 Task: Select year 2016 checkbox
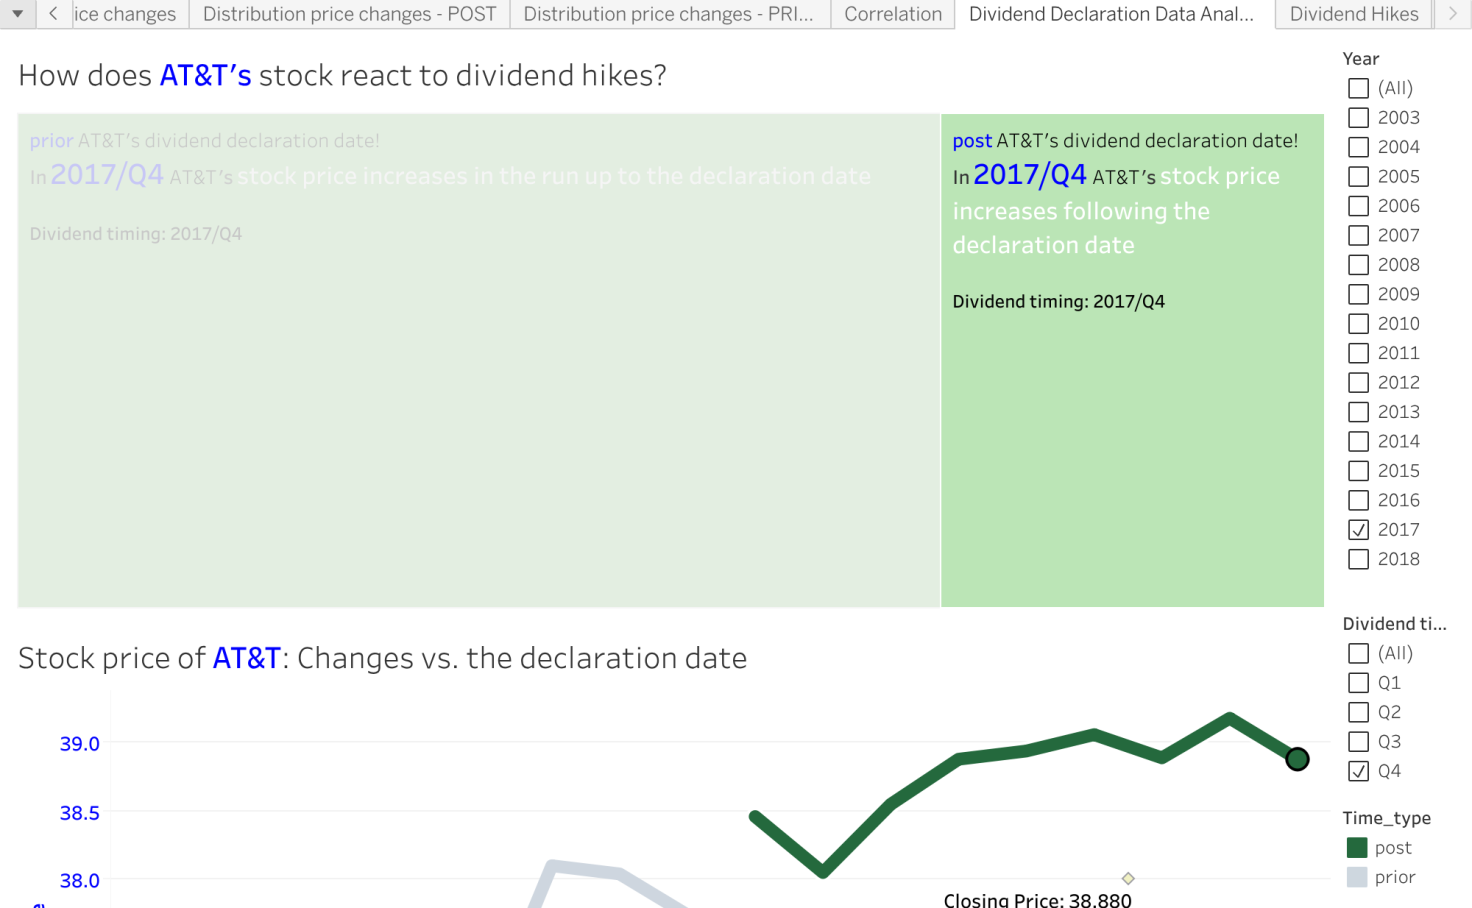1358,500
